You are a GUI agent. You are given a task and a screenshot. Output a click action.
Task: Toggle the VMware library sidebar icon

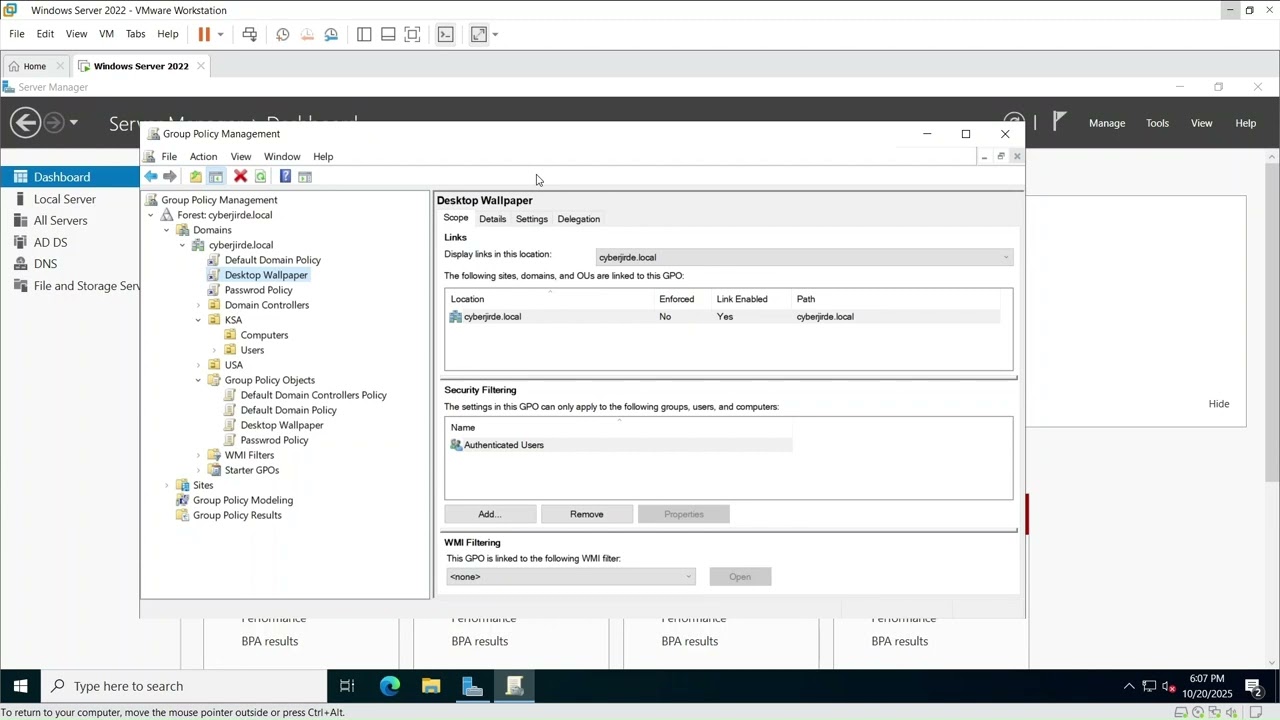click(x=364, y=34)
